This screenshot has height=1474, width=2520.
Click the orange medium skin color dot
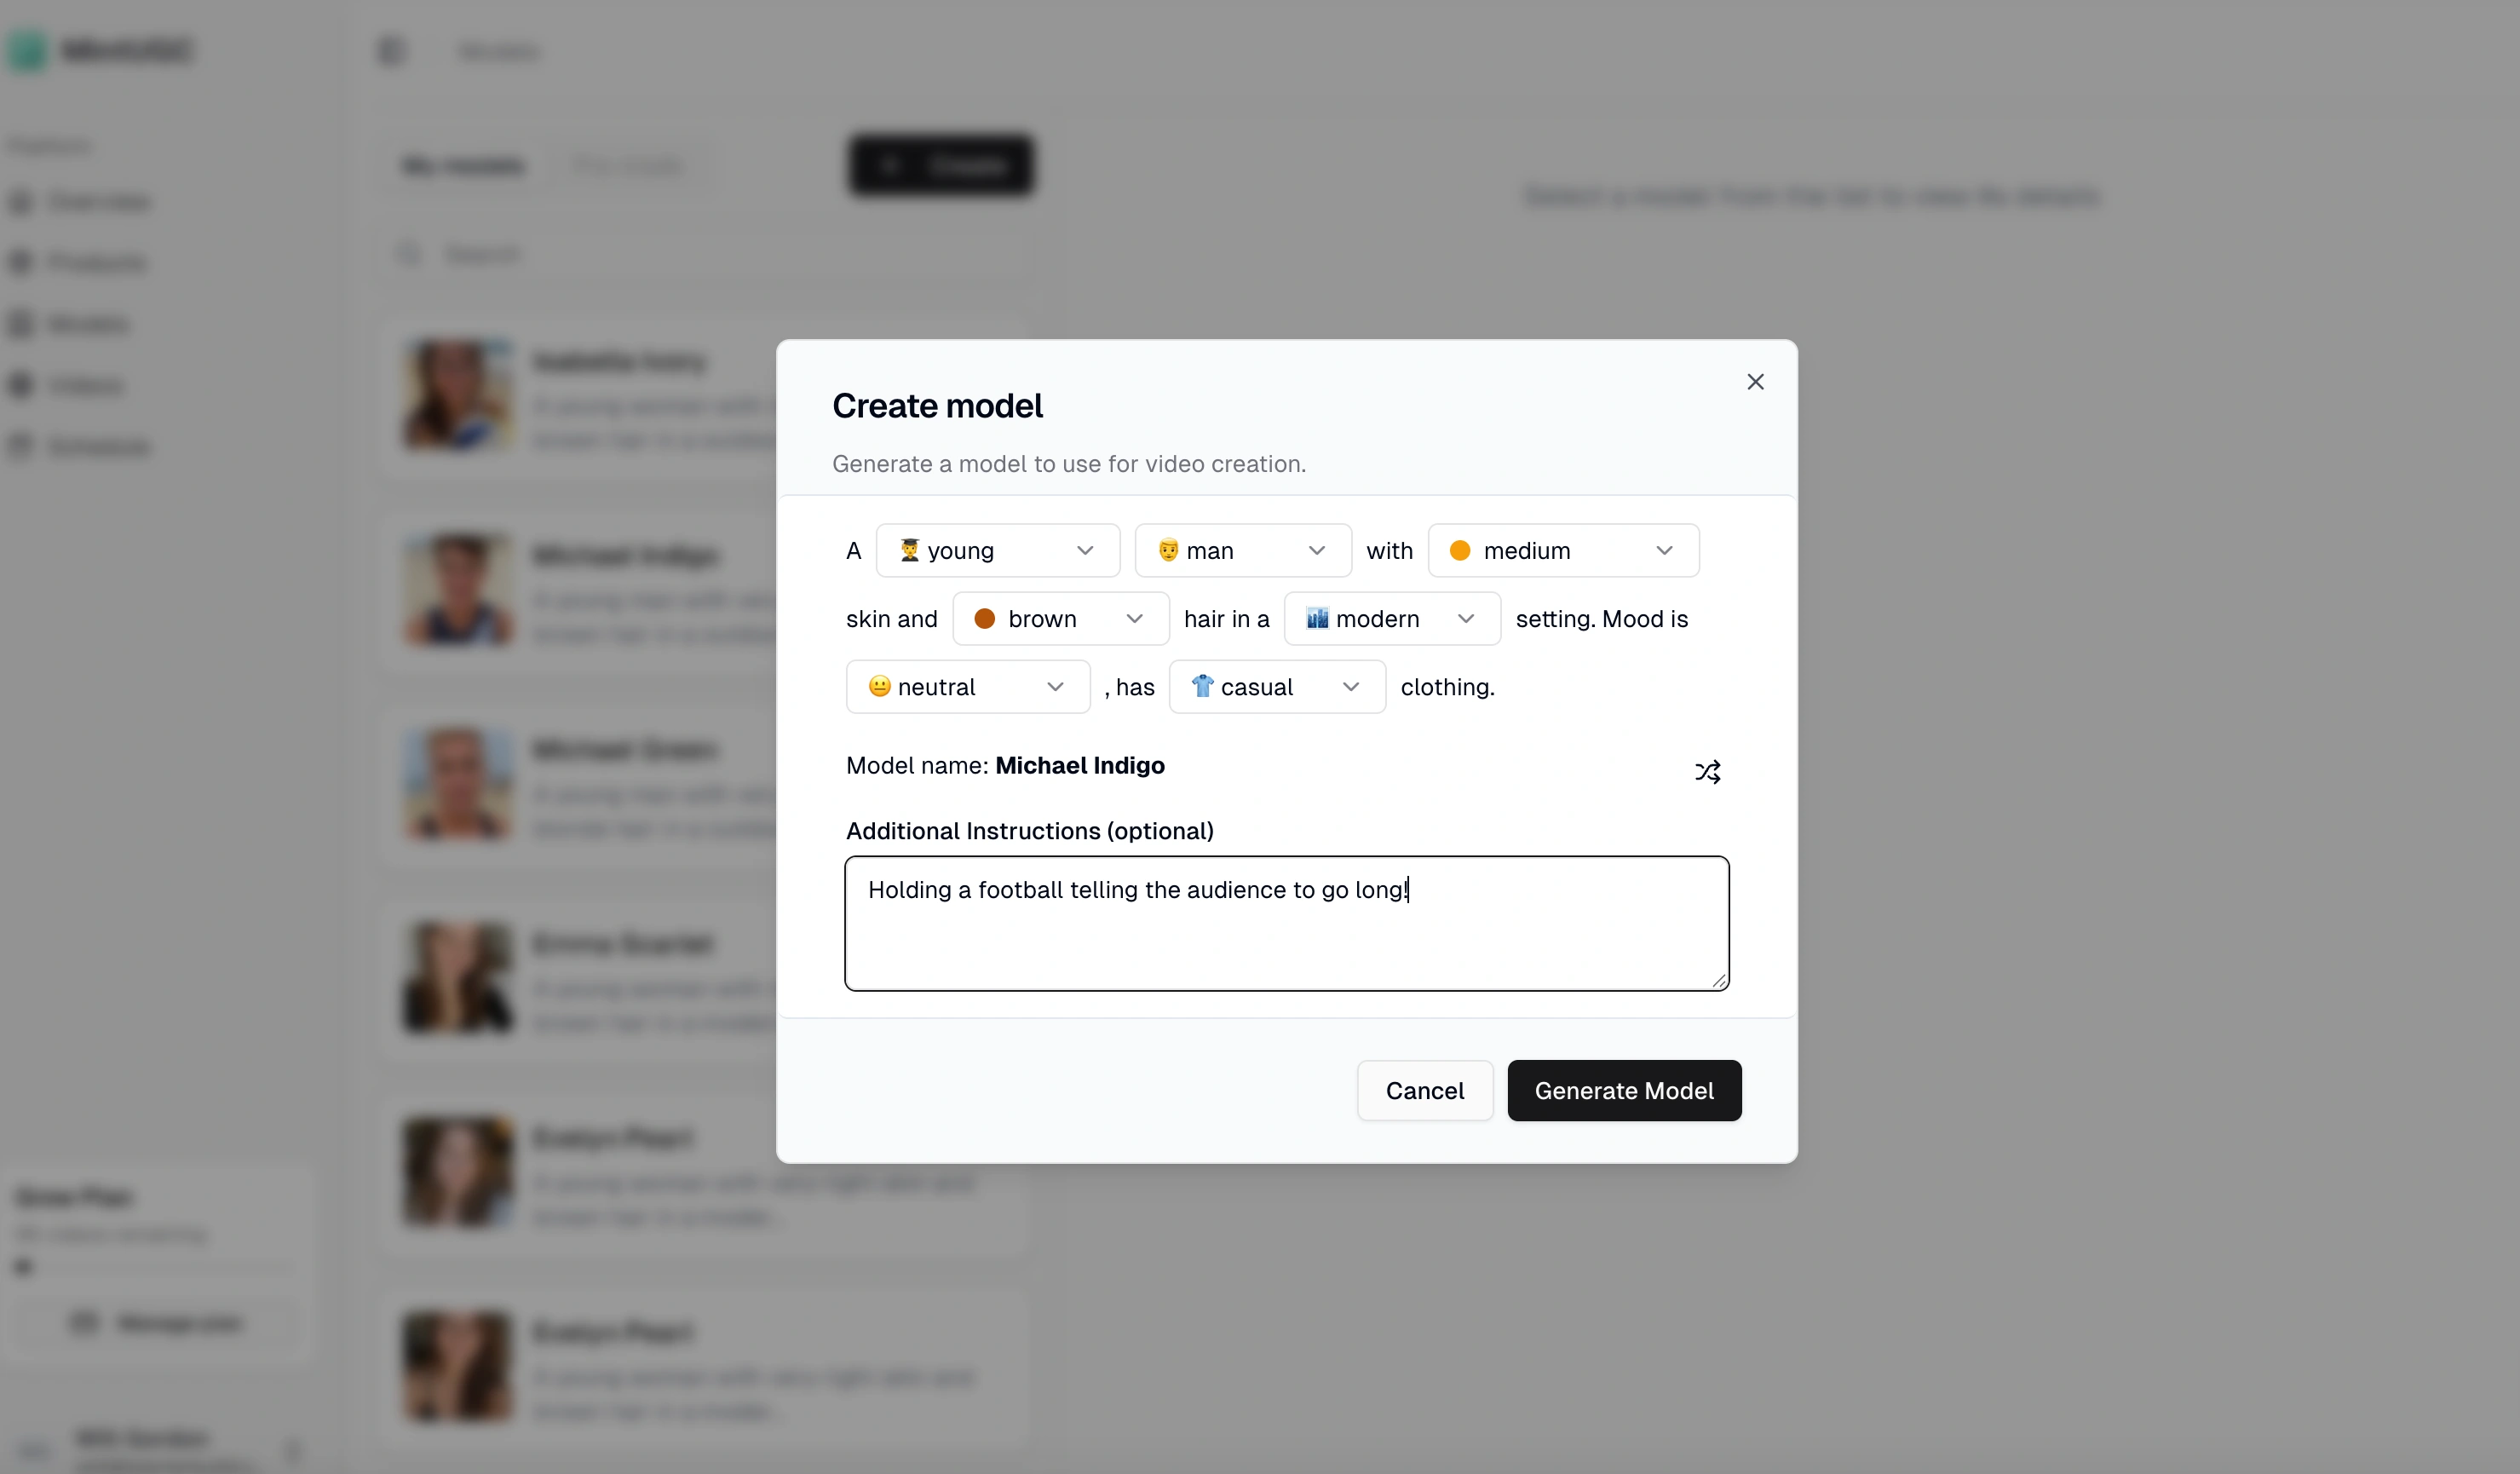tap(1459, 550)
